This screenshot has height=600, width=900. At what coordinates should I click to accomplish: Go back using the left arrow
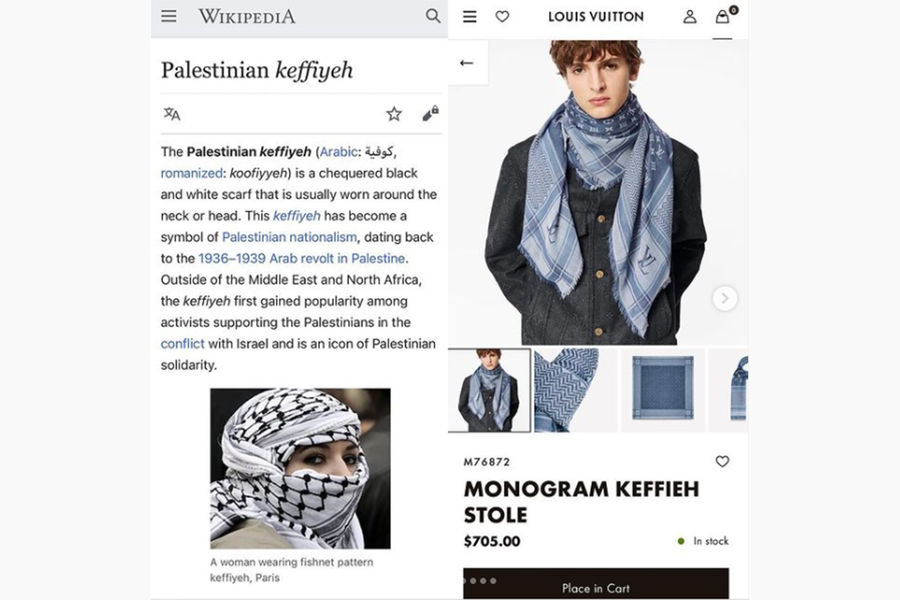(x=467, y=63)
